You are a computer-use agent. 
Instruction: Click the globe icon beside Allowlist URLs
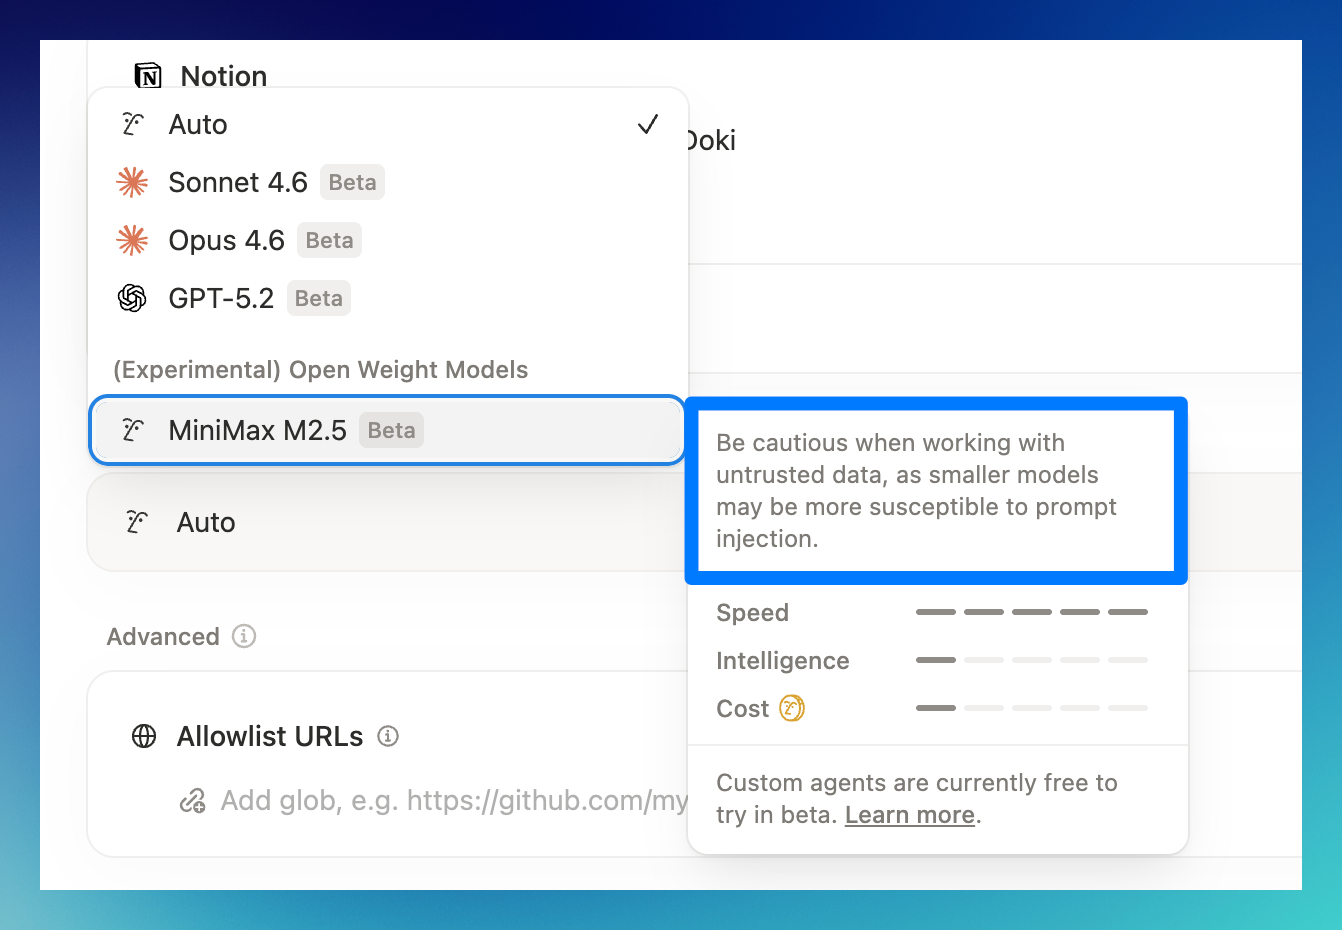tap(144, 737)
